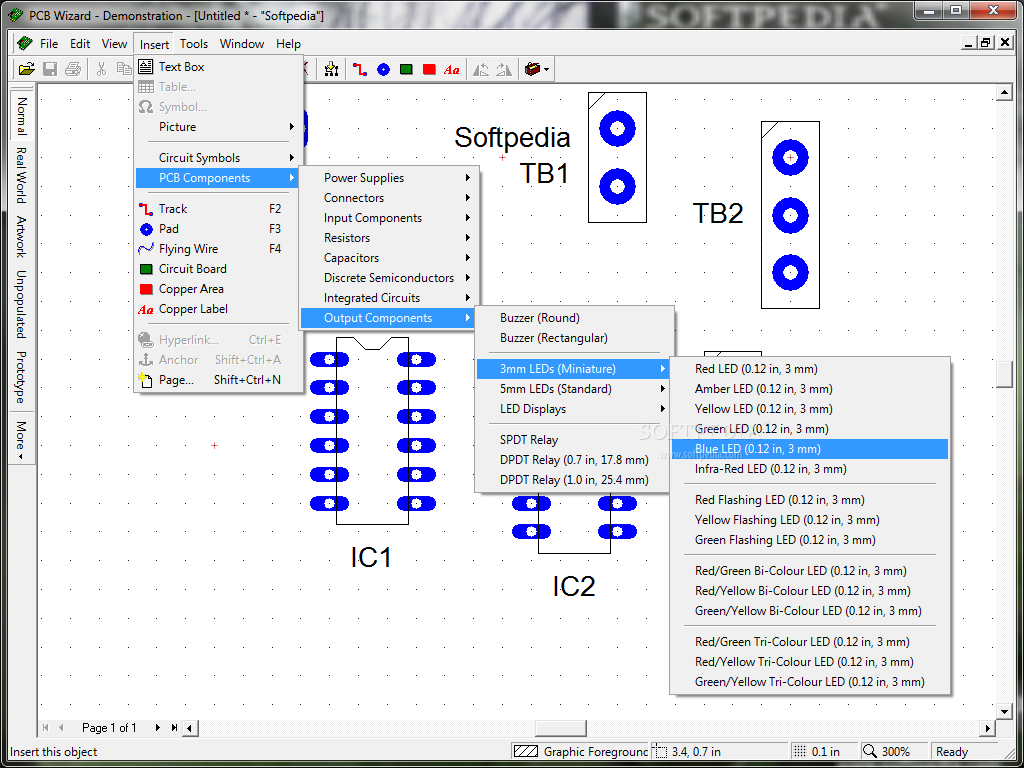
Task: Click the Open file toolbar icon
Action: (27, 69)
